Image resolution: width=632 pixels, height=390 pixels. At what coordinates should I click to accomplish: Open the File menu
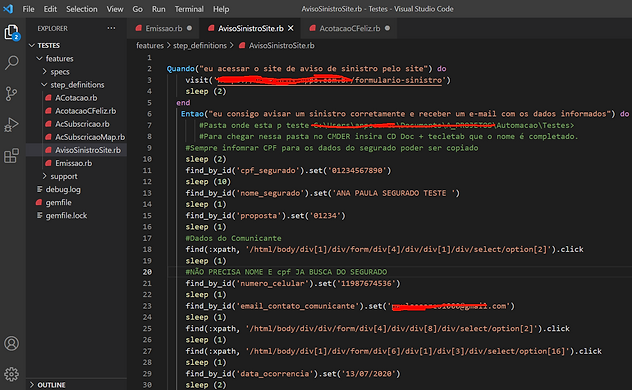pyautogui.click(x=28, y=9)
